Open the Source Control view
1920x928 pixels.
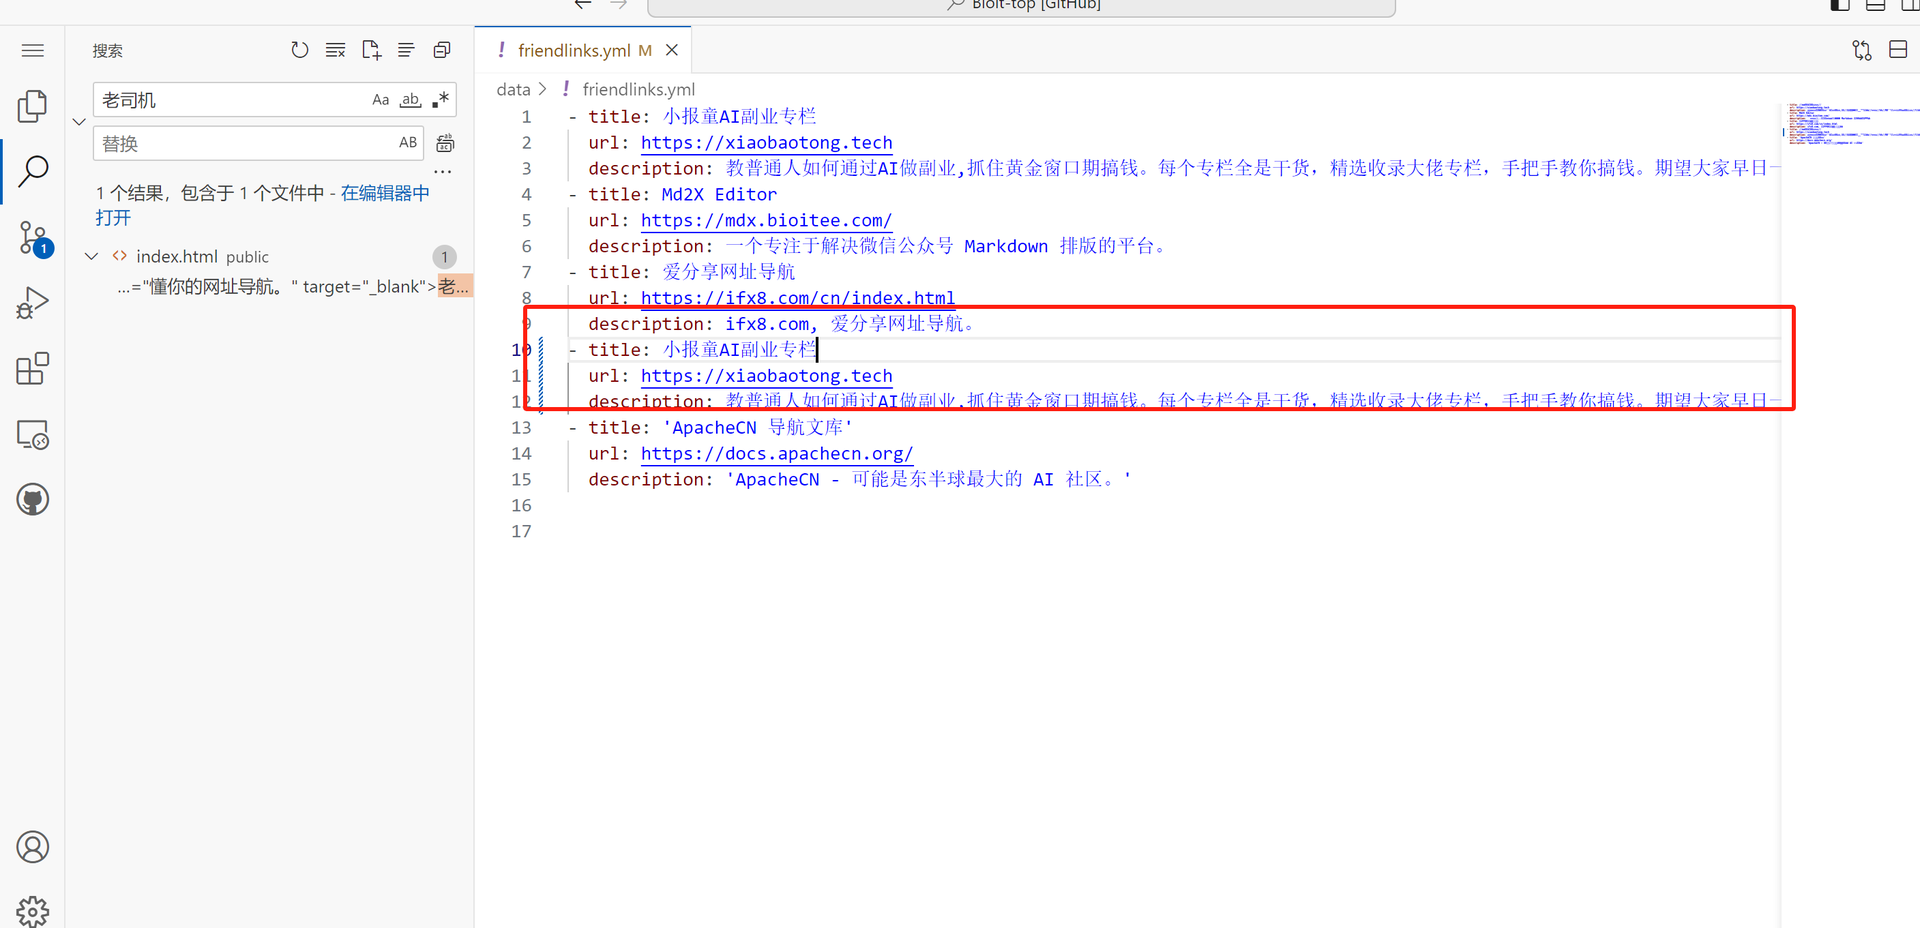click(x=32, y=238)
